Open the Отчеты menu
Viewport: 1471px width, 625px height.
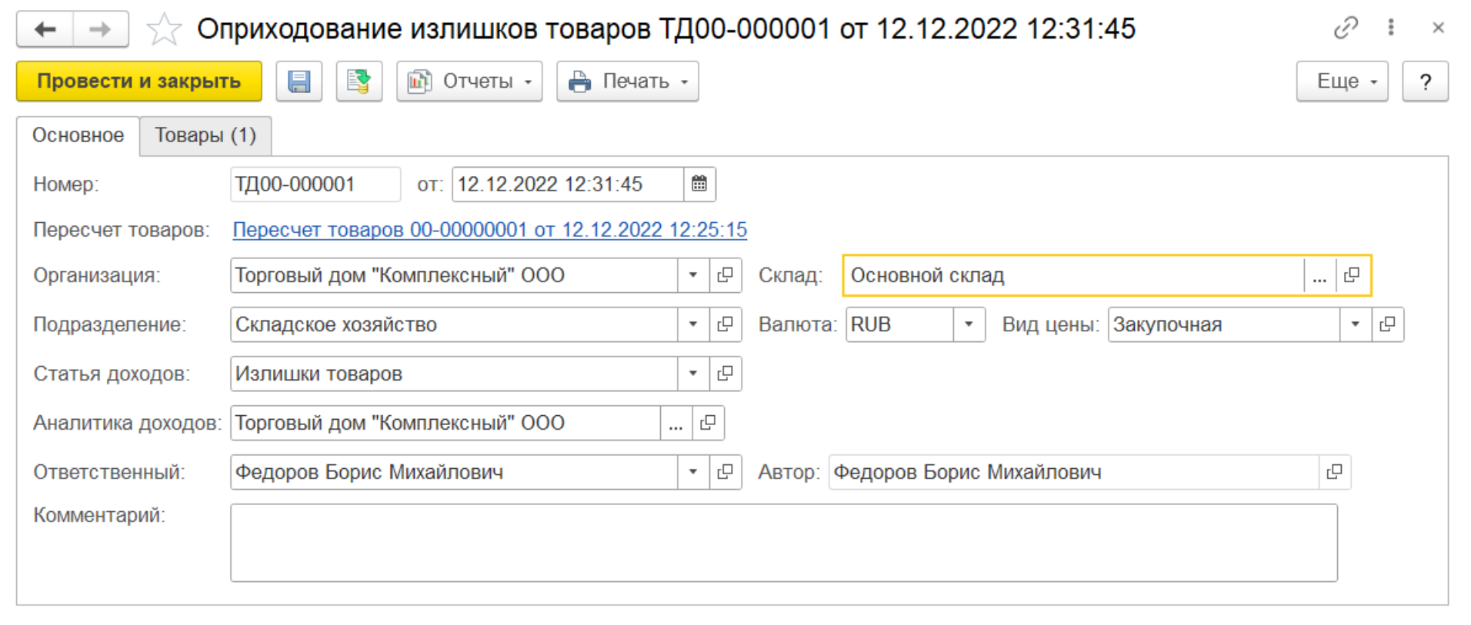tap(469, 82)
